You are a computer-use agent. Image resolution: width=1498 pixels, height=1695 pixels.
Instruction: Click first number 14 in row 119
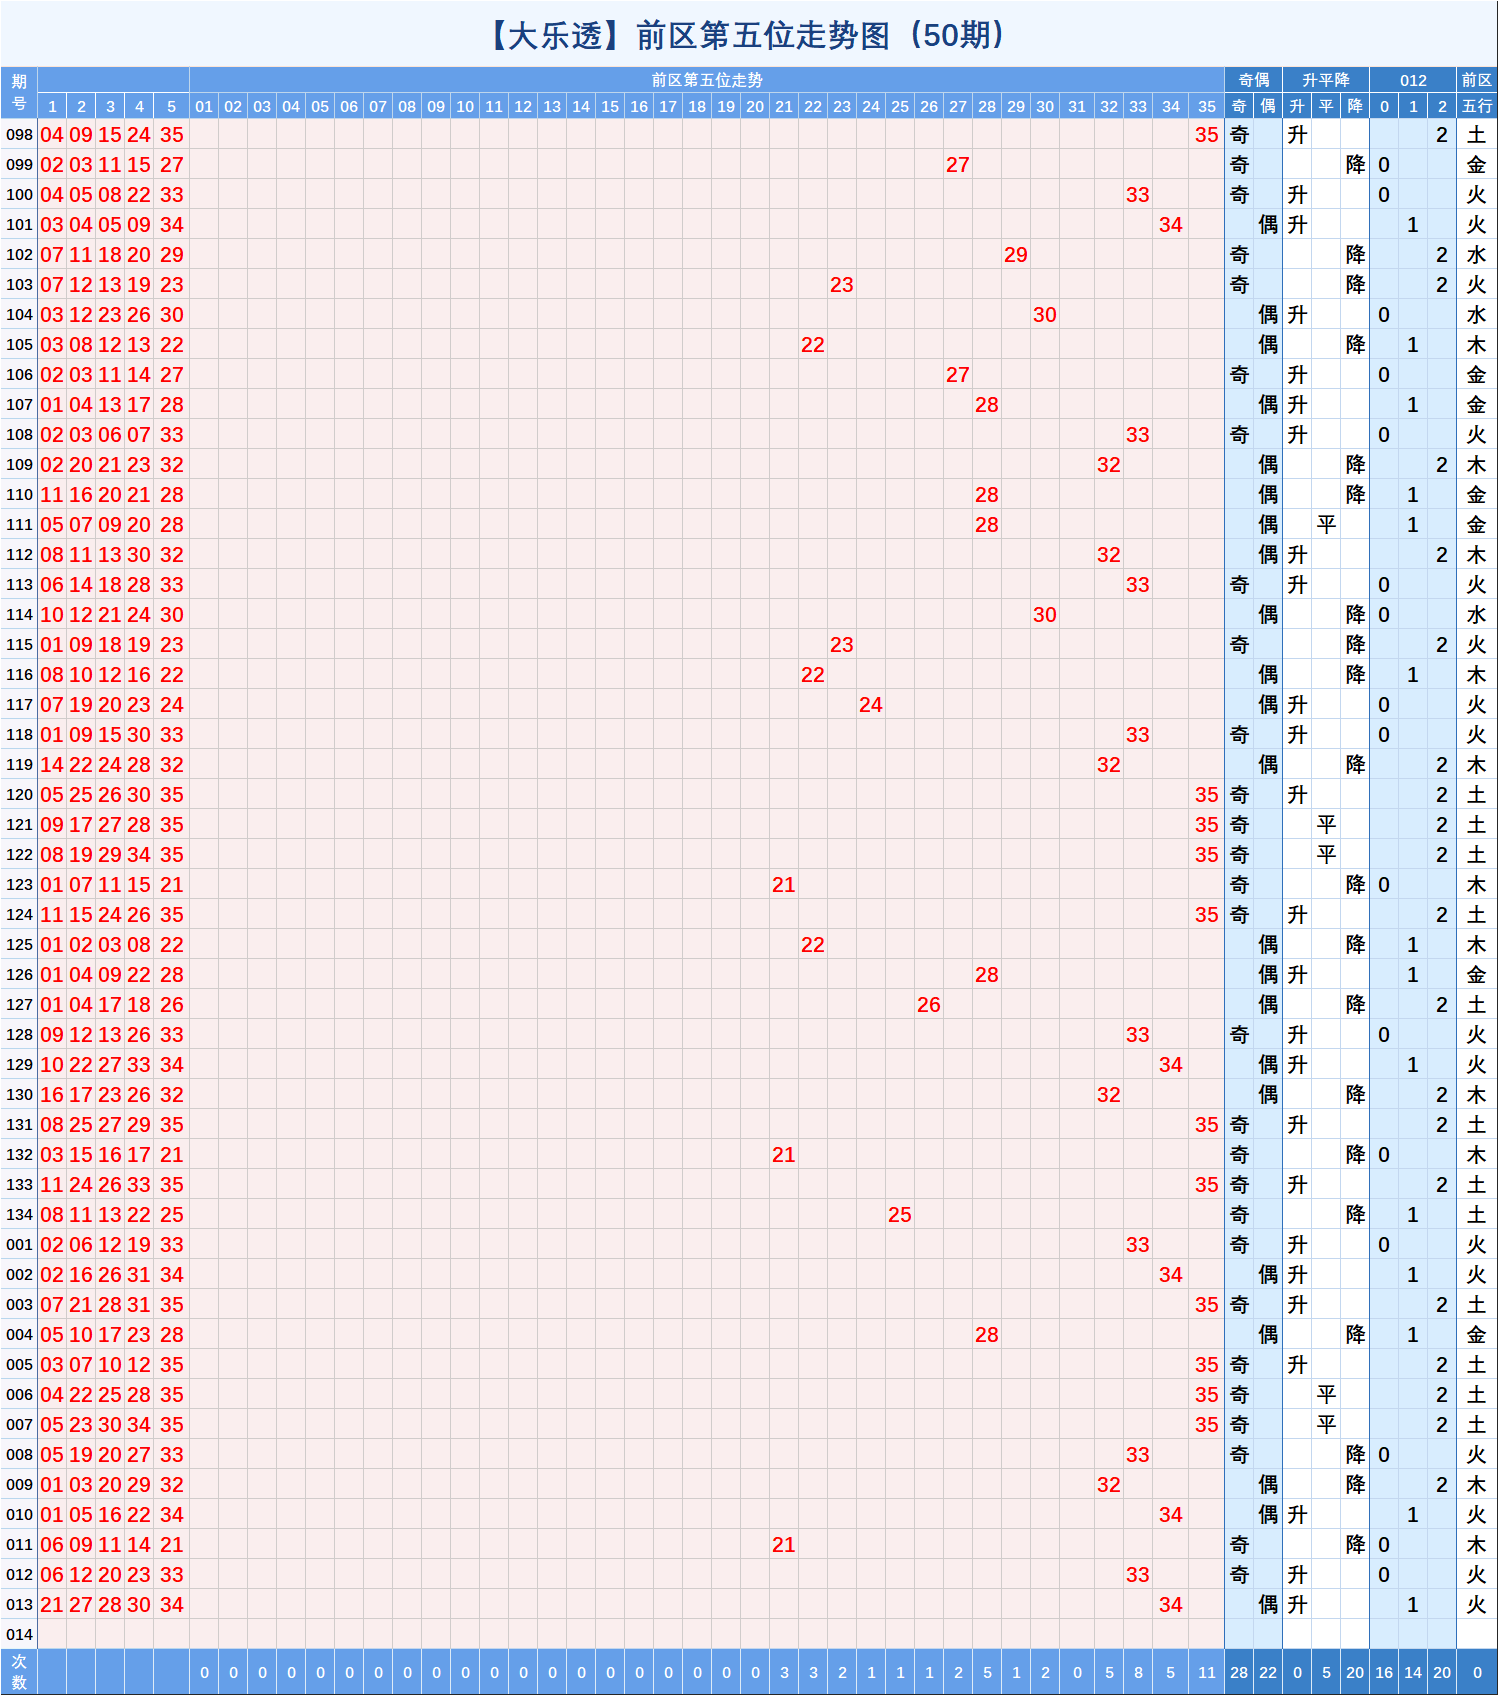pyautogui.click(x=52, y=765)
